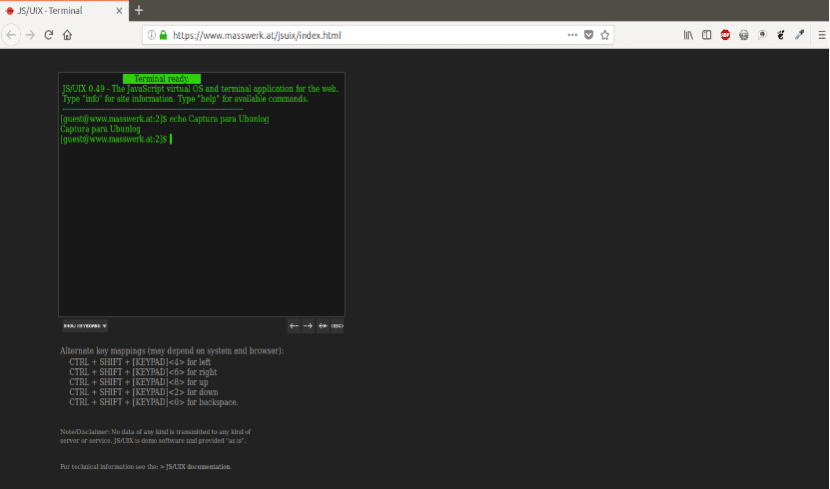Viewport: 830px width, 489px height.
Task: Click the 'JS/UIX 0.49' version line
Action: 200,89
